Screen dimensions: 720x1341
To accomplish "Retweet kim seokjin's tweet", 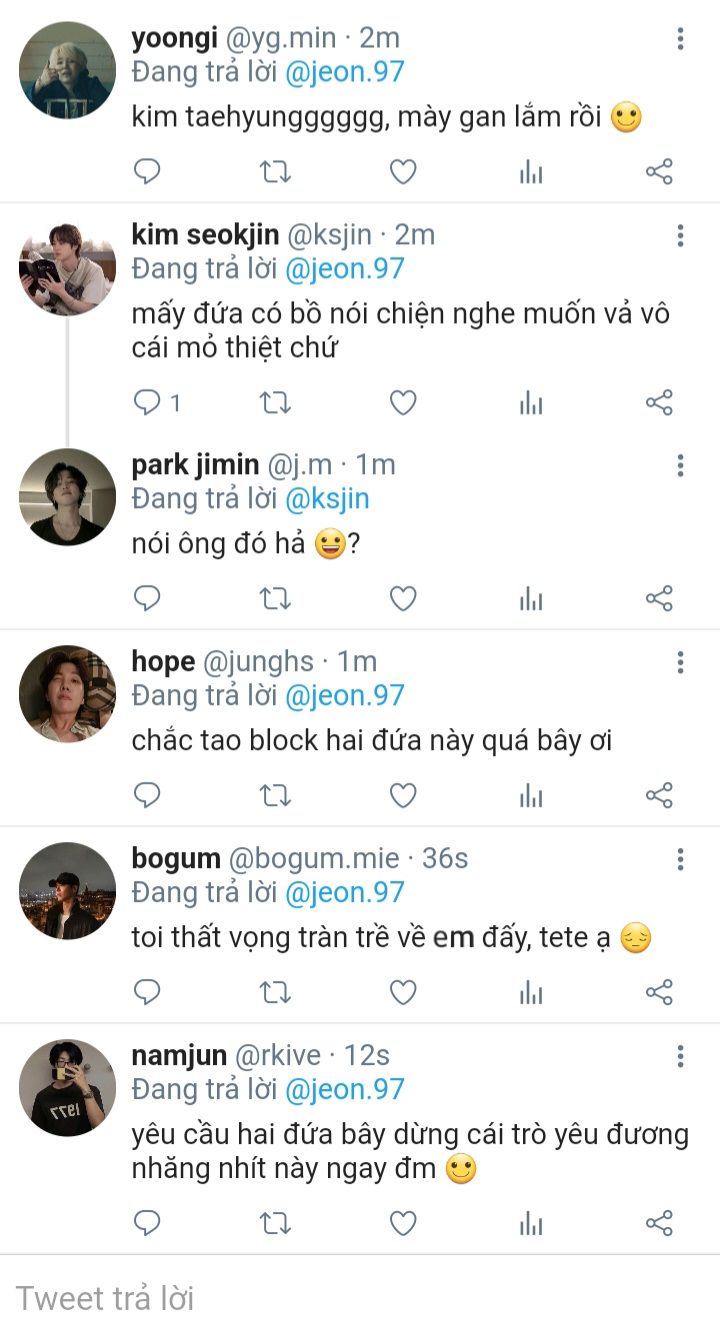I will [x=275, y=403].
